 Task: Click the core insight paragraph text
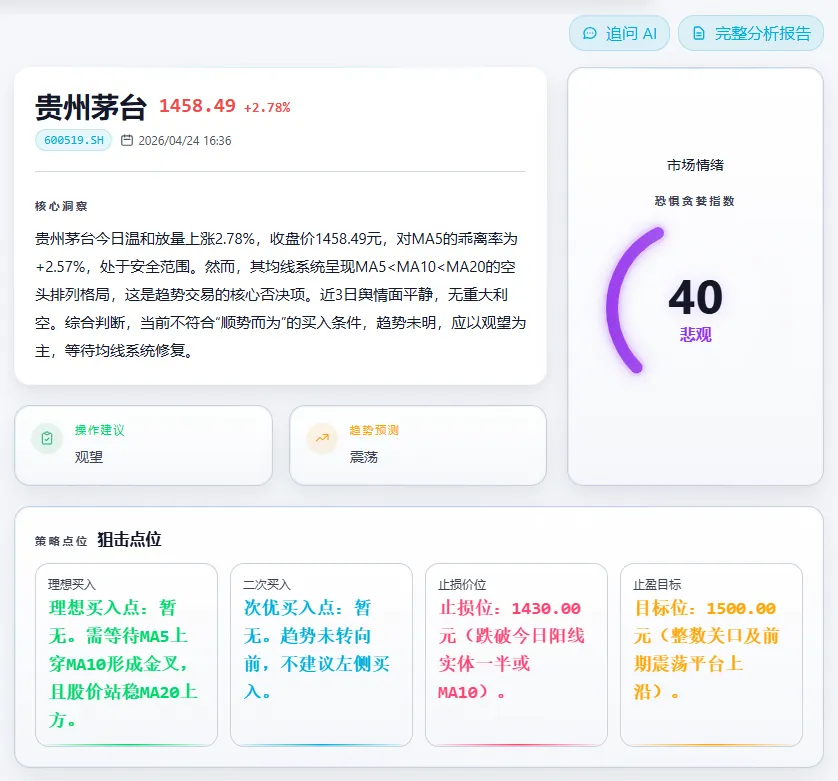pyautogui.click(x=281, y=295)
